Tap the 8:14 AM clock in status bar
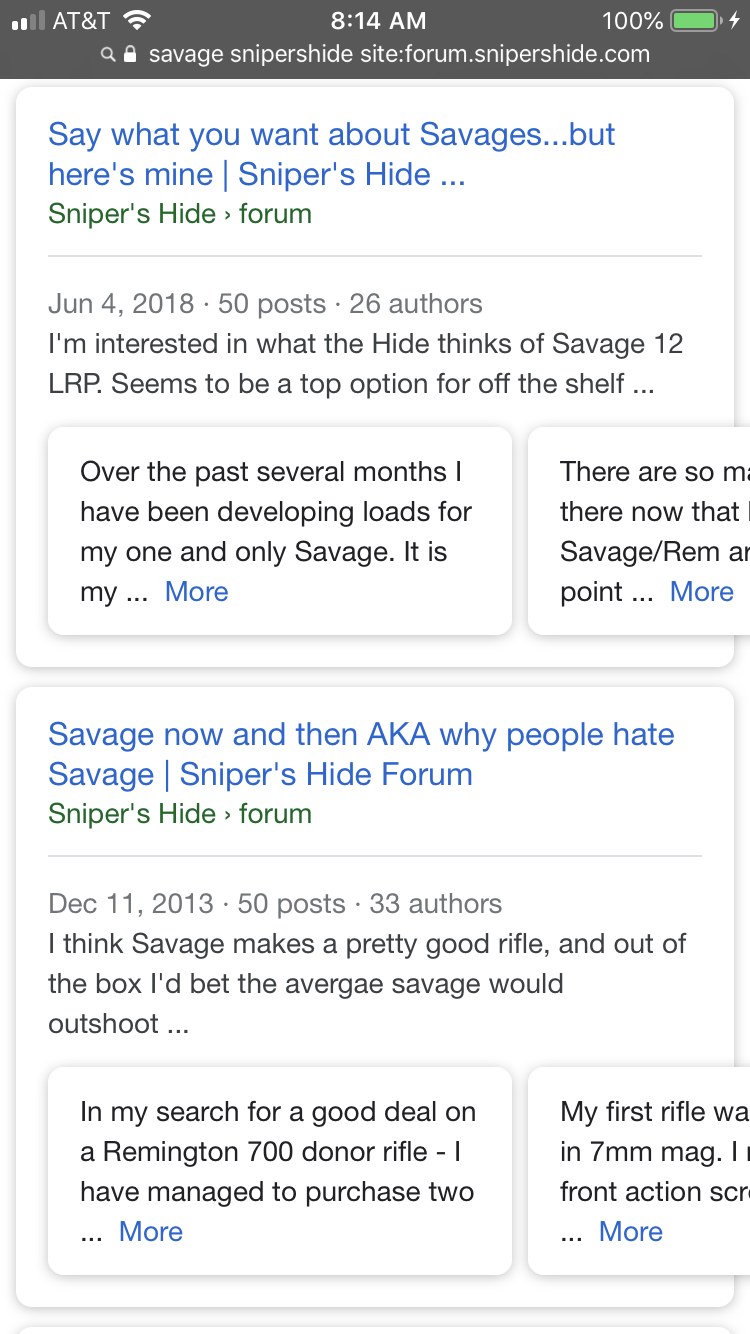Viewport: 750px width, 1334px height. (378, 20)
